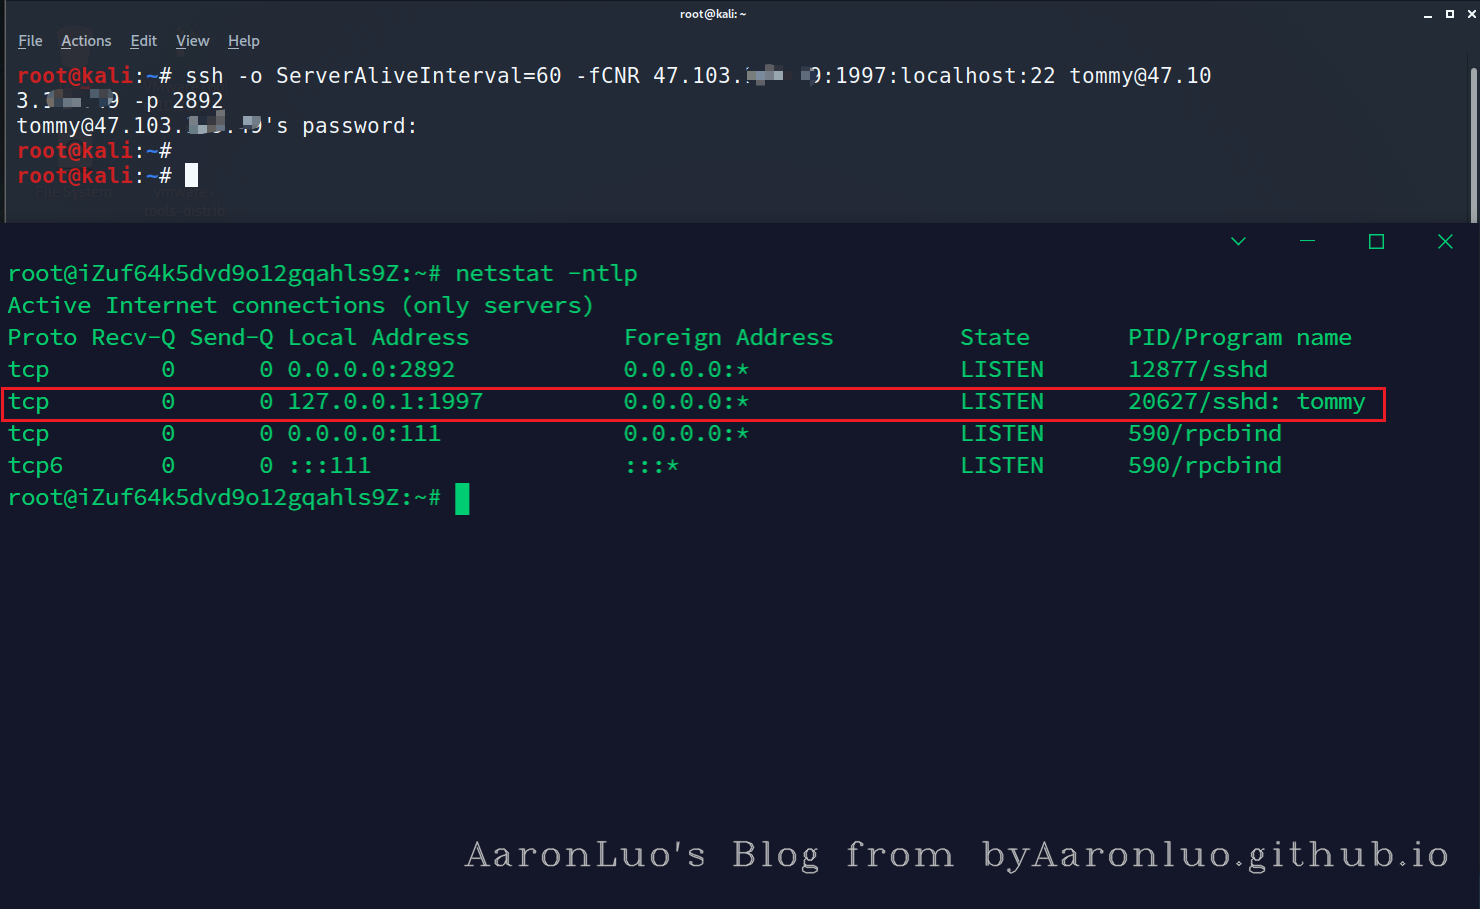Click the 12877/sshd program entry
Viewport: 1480px width, 909px height.
click(1197, 370)
